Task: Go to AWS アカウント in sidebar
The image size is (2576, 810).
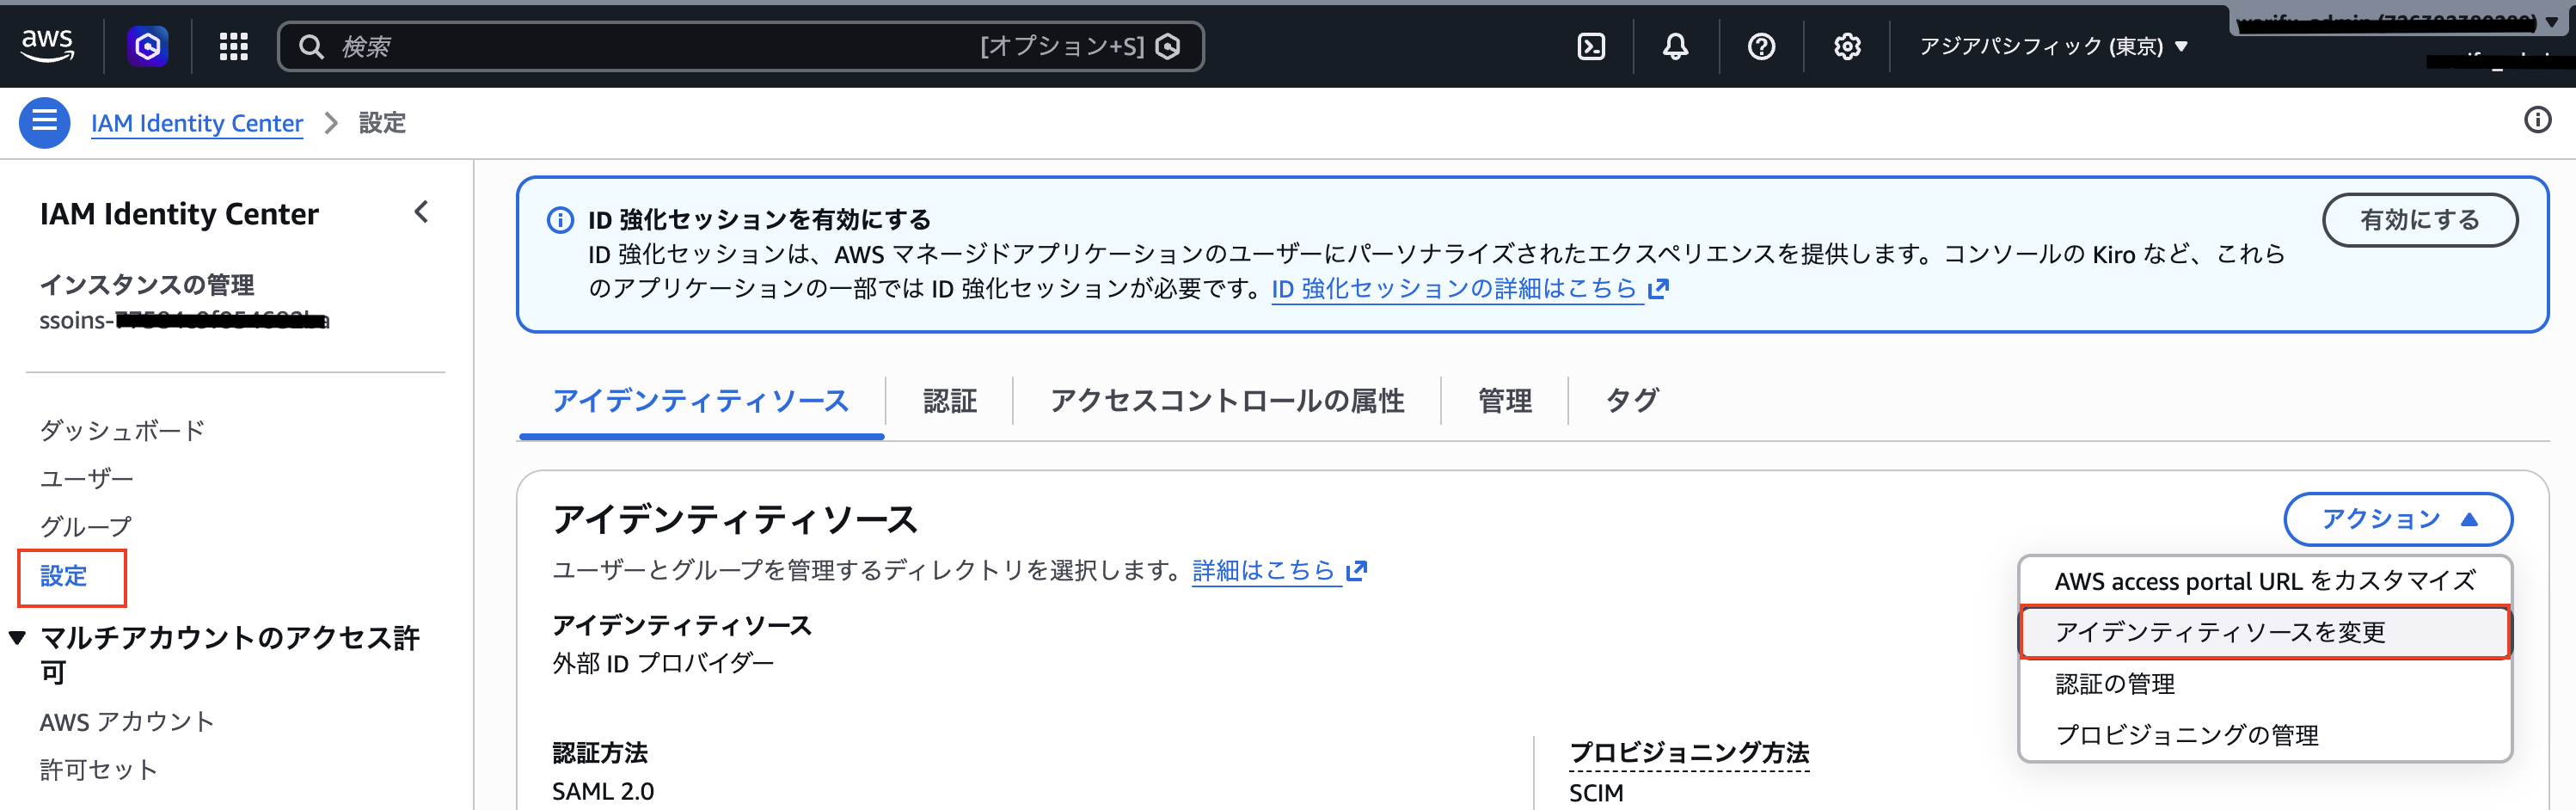Action: pyautogui.click(x=127, y=721)
